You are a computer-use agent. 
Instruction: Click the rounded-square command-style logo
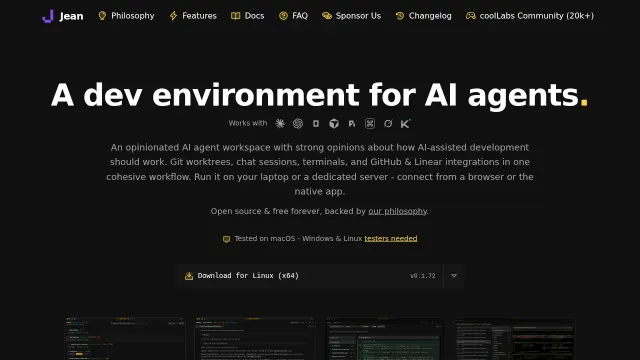pyautogui.click(x=370, y=123)
